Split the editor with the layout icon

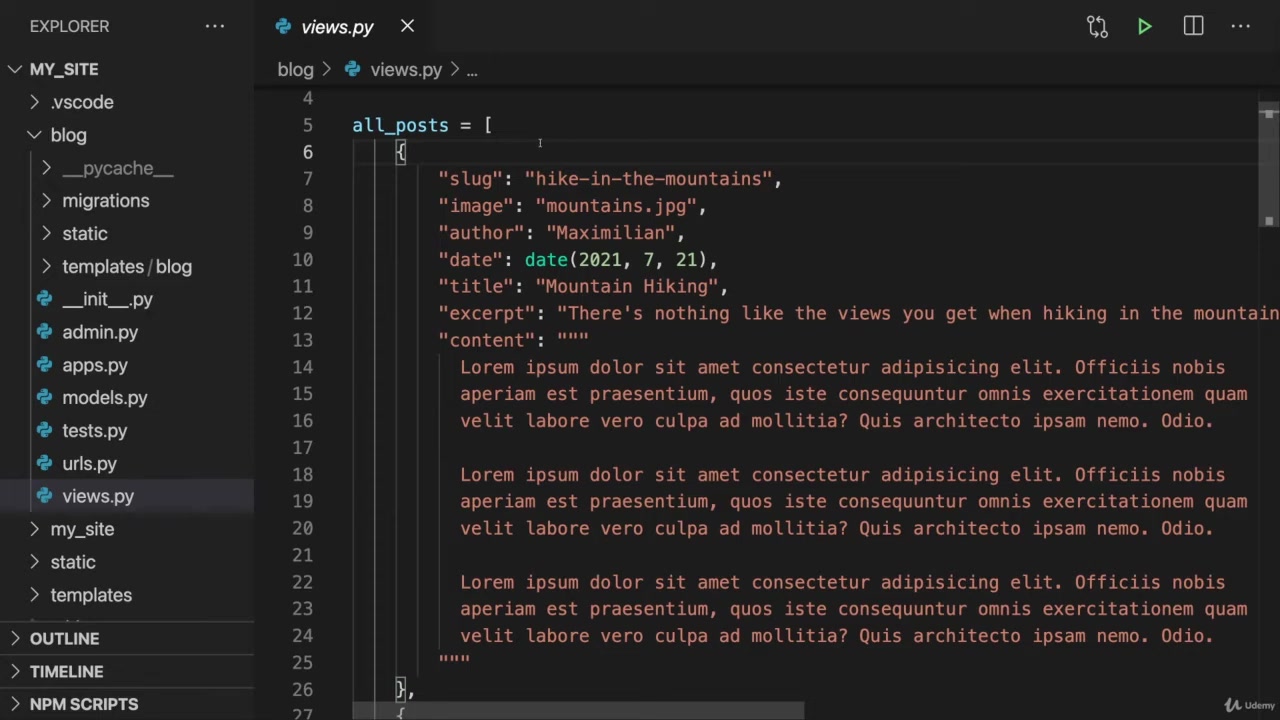1193,27
